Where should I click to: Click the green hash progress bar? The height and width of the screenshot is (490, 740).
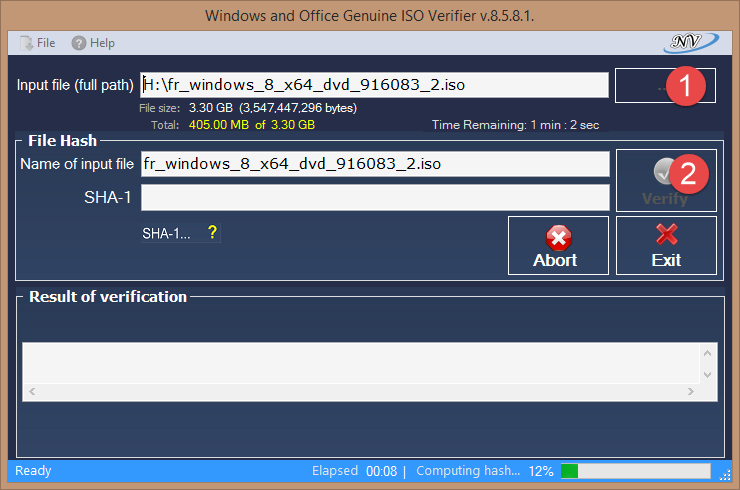[635, 471]
